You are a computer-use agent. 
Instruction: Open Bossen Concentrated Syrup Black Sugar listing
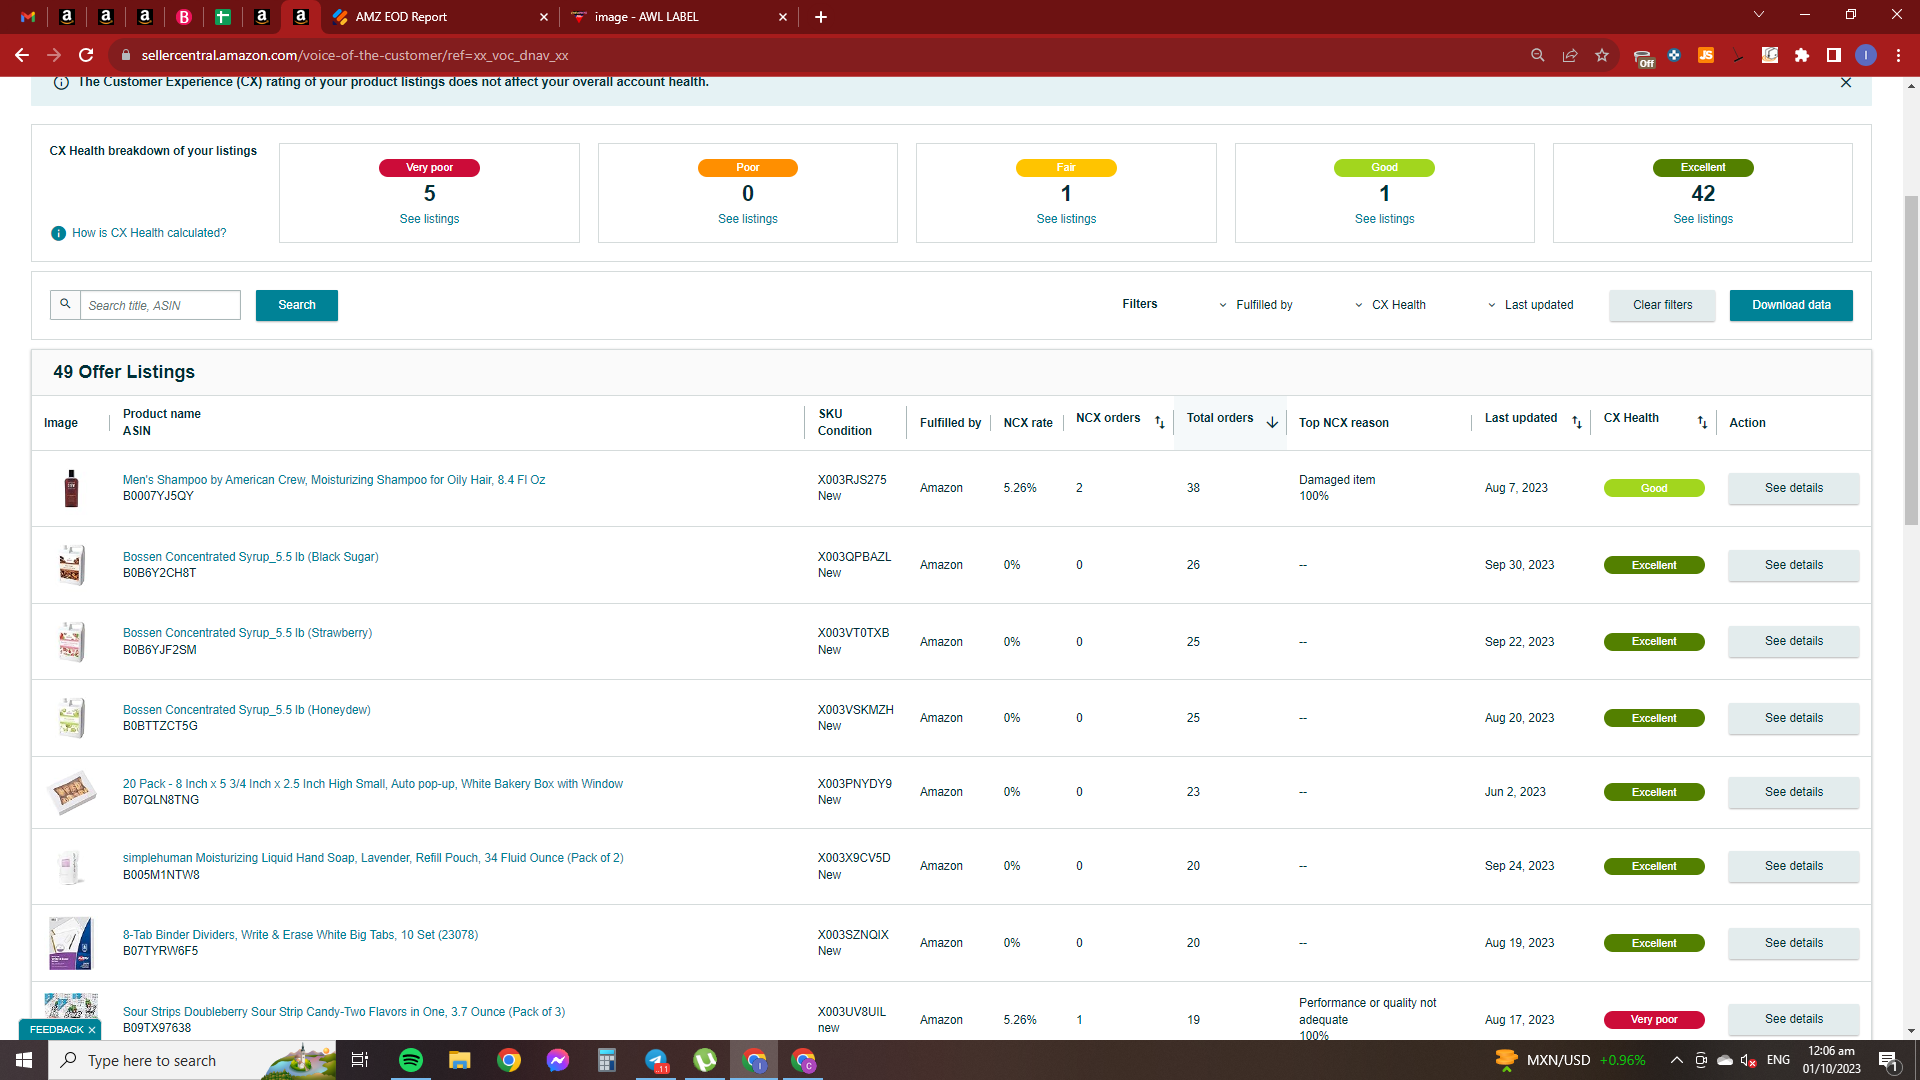coord(251,557)
